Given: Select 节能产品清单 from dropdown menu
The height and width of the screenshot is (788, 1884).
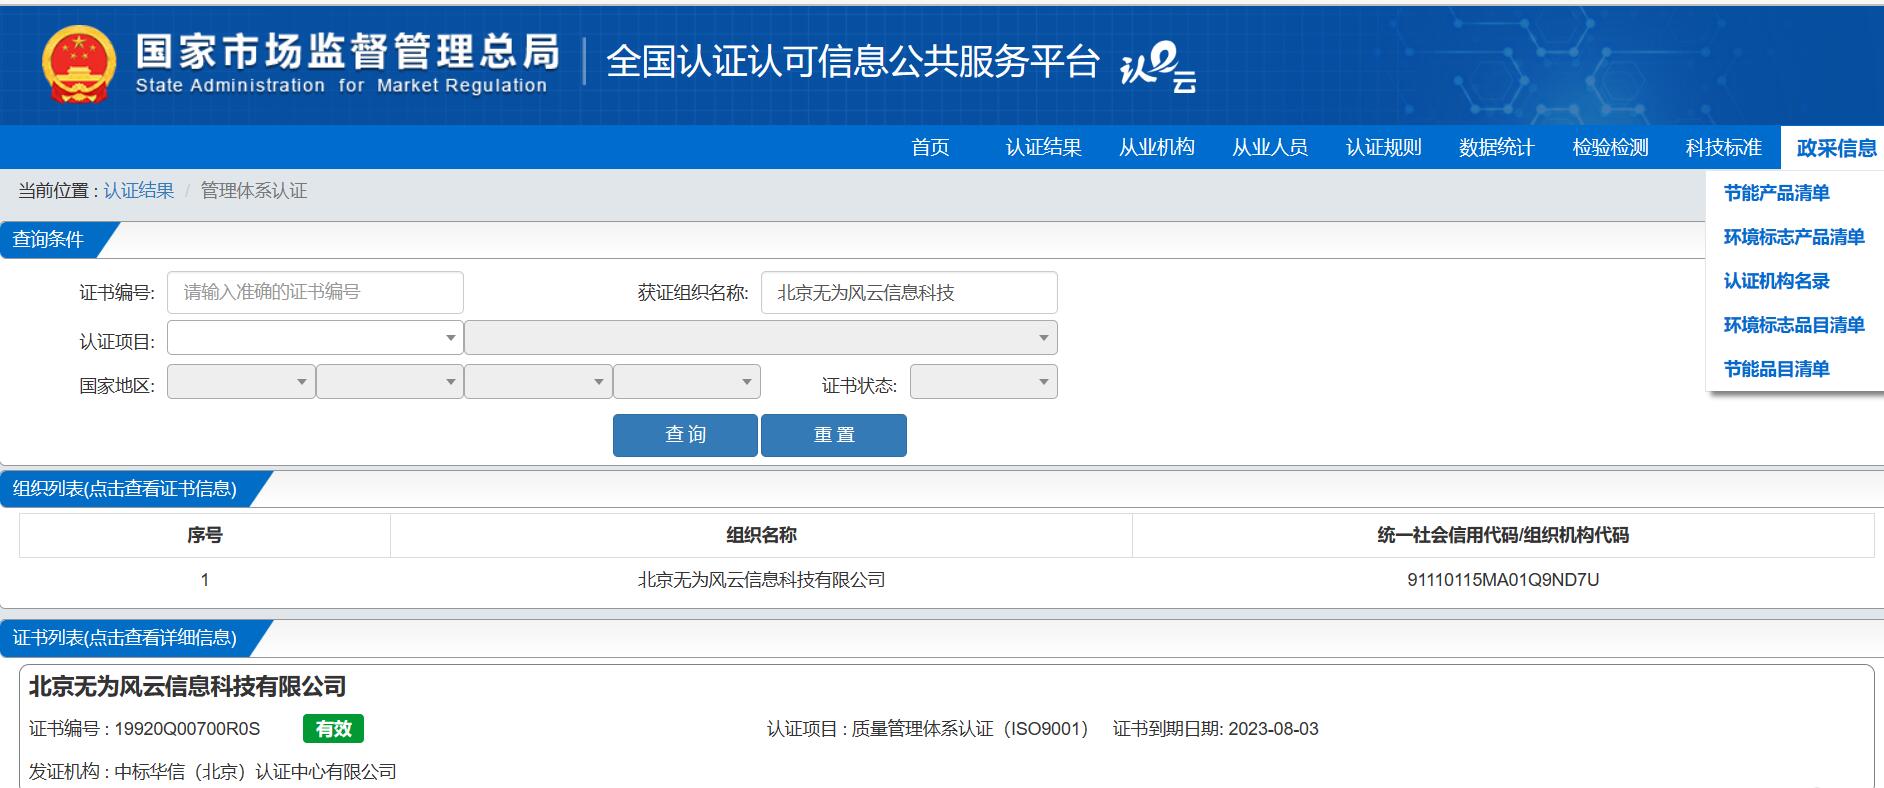Looking at the screenshot, I should click(x=1776, y=193).
